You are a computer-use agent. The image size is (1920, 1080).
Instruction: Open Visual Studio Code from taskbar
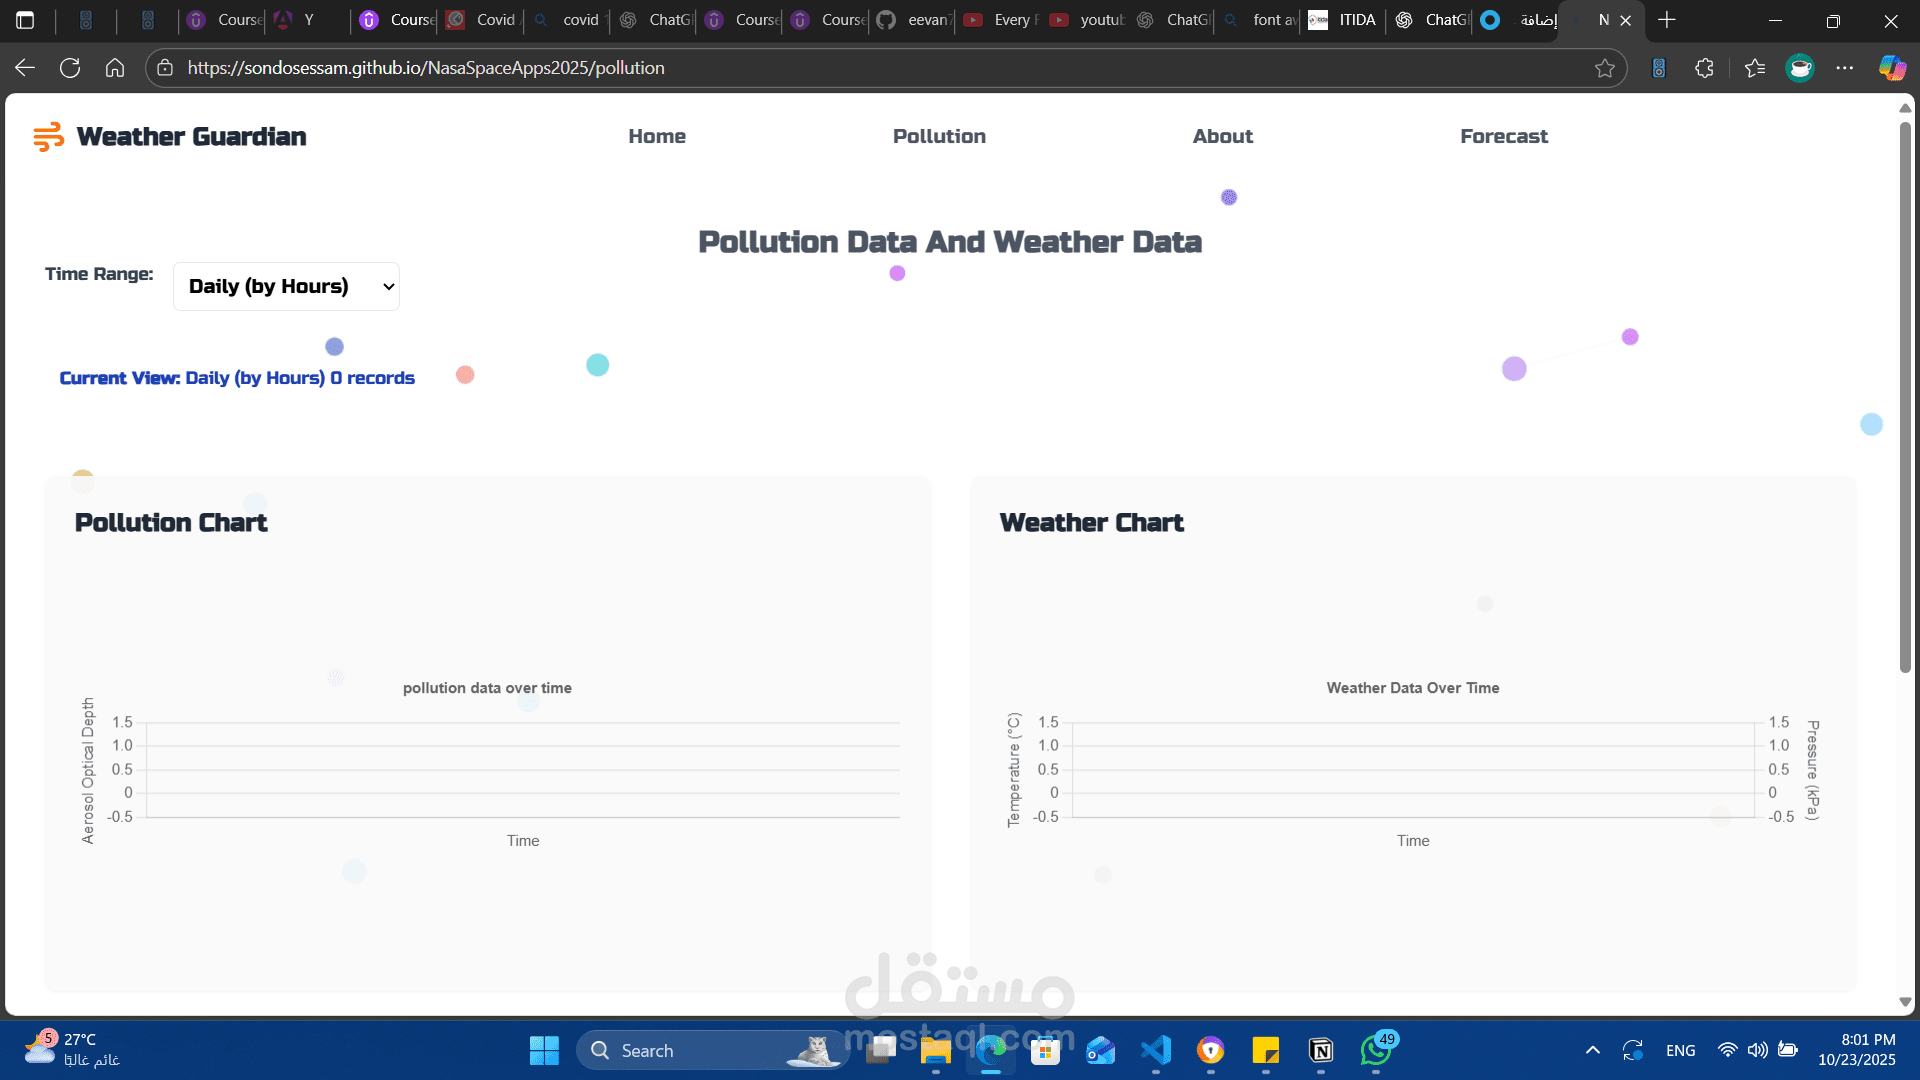click(1156, 1051)
